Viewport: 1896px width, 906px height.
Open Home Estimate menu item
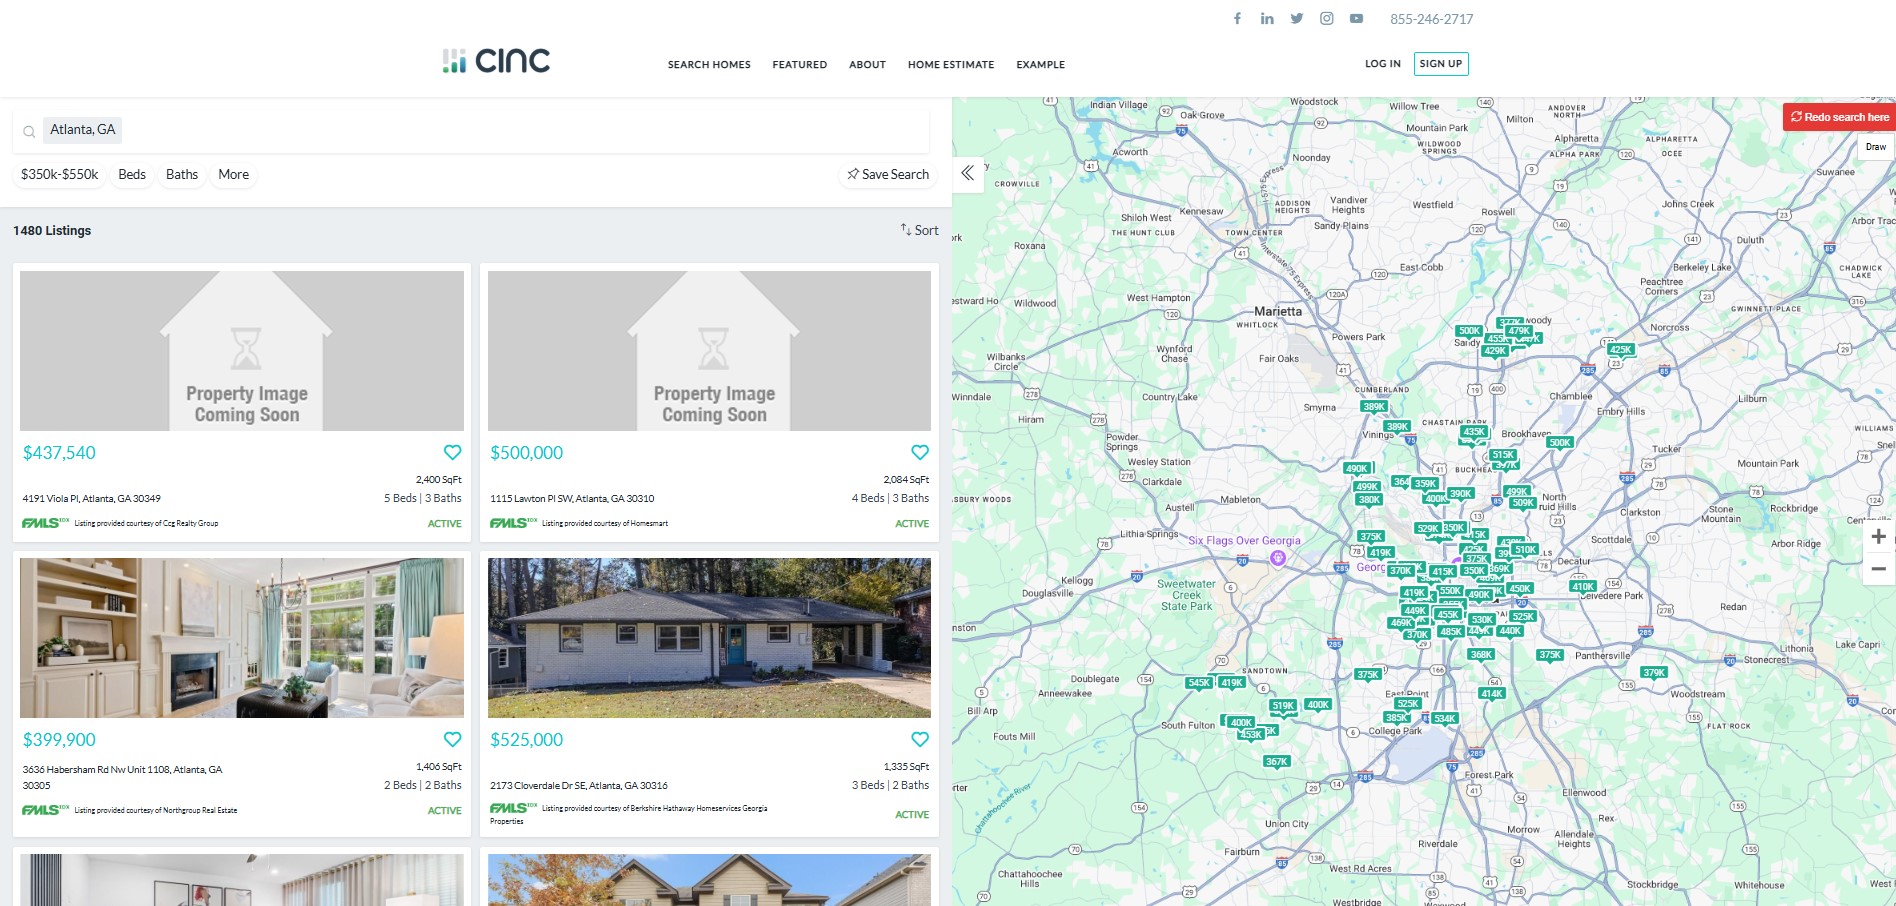pyautogui.click(x=951, y=65)
